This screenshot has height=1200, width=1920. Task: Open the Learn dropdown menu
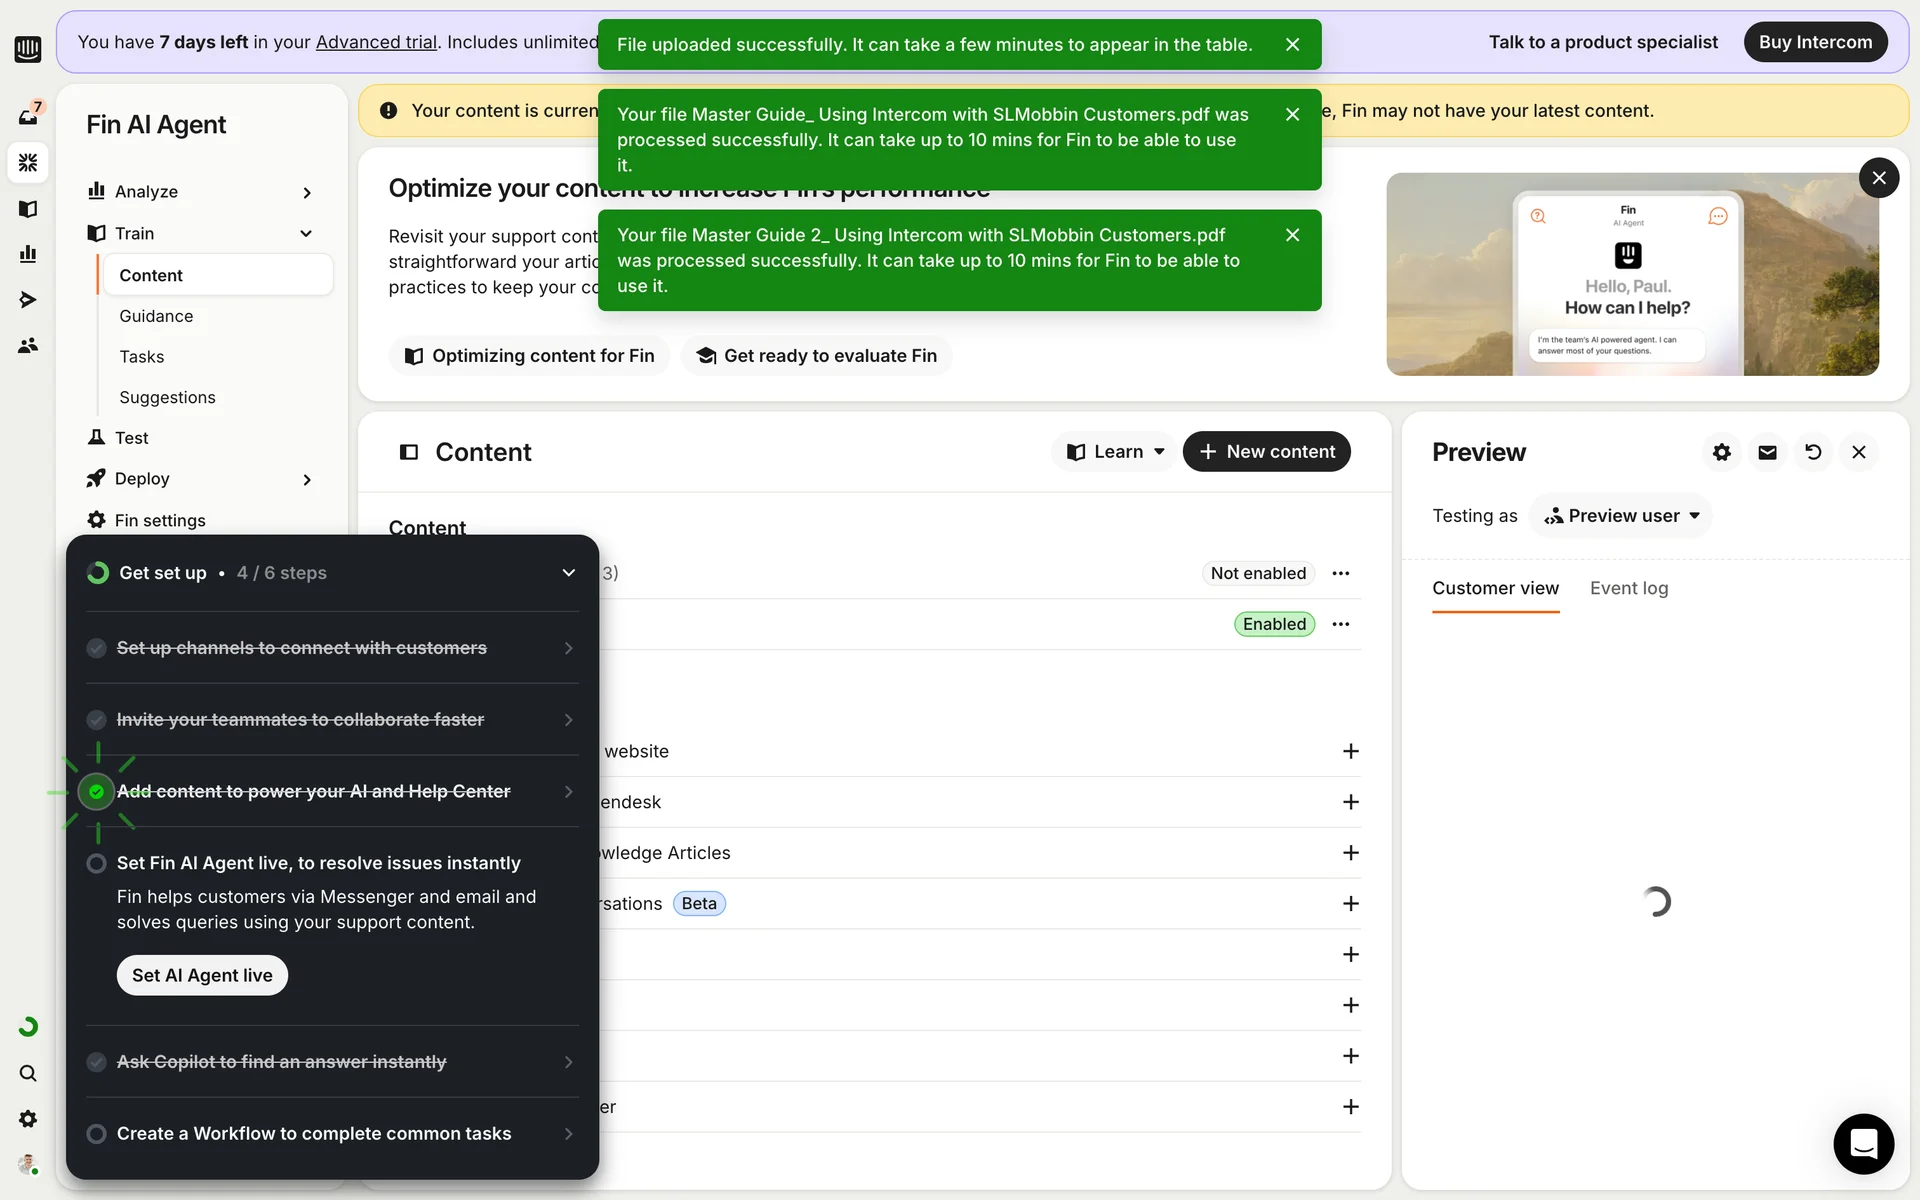pyautogui.click(x=1114, y=452)
